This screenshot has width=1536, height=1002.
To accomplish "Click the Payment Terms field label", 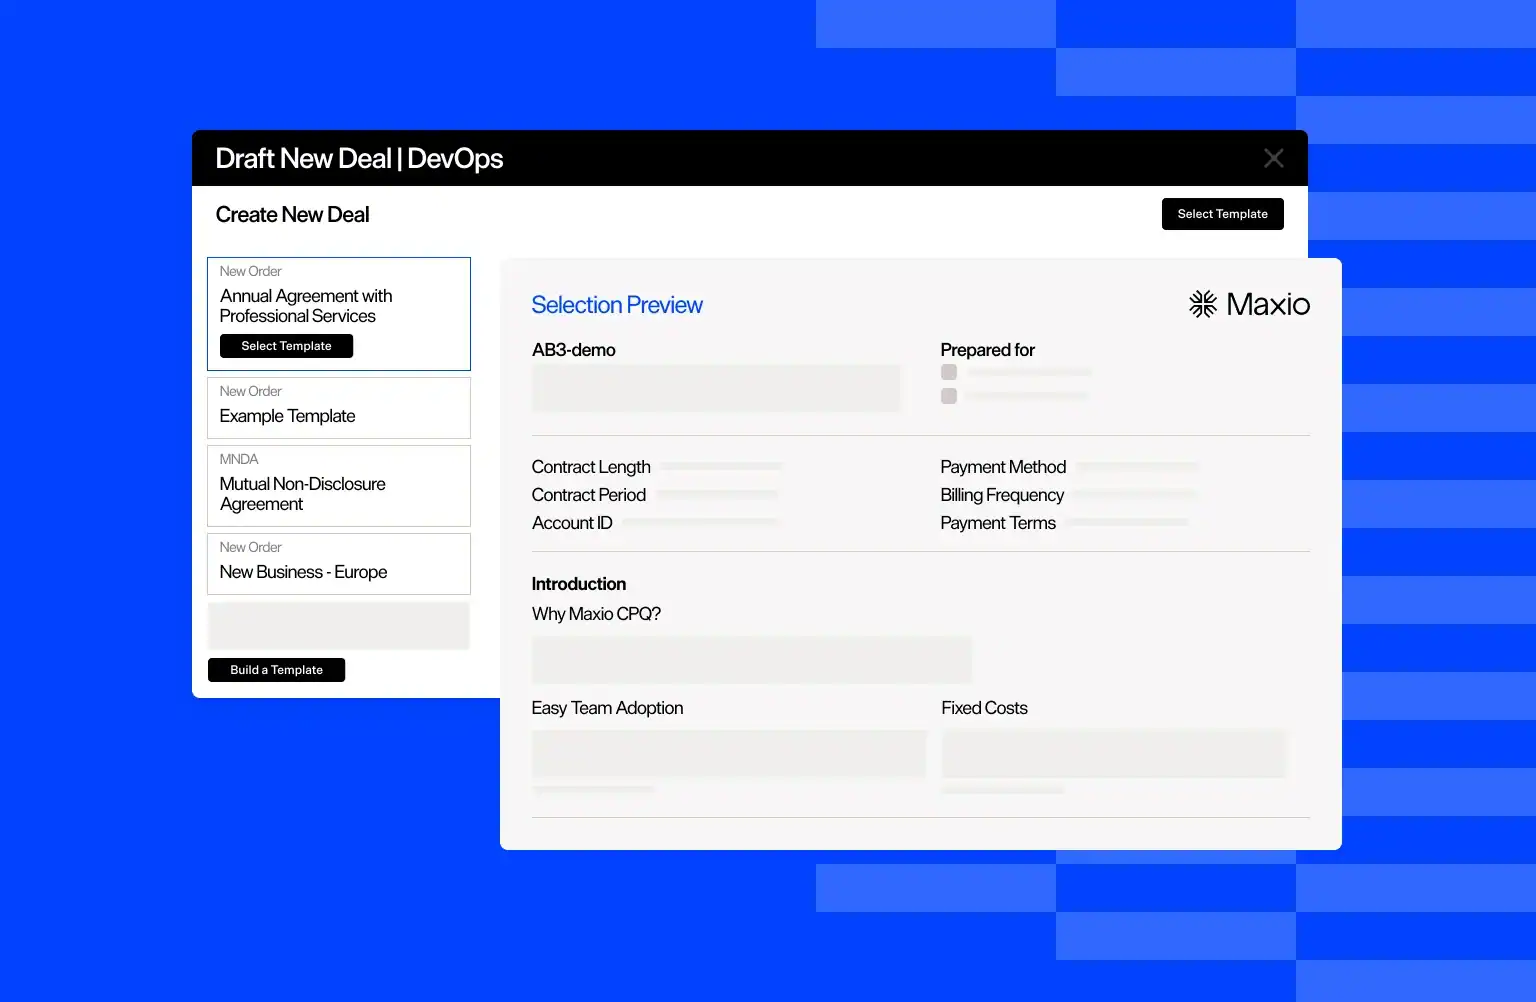I will click(x=998, y=523).
